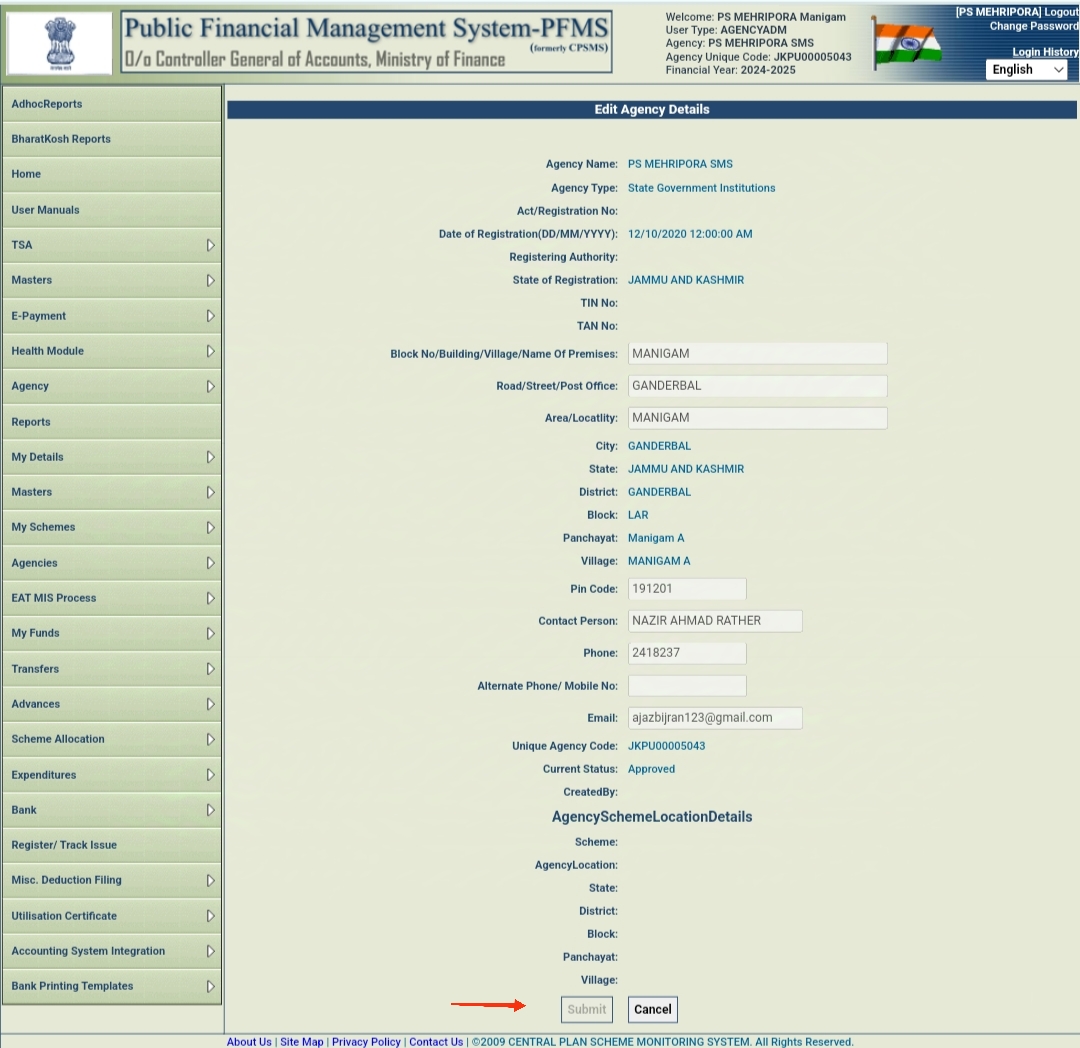Click Unique Agency Code 'JKPU00005043' value
The height and width of the screenshot is (1048, 1080).
coord(666,746)
